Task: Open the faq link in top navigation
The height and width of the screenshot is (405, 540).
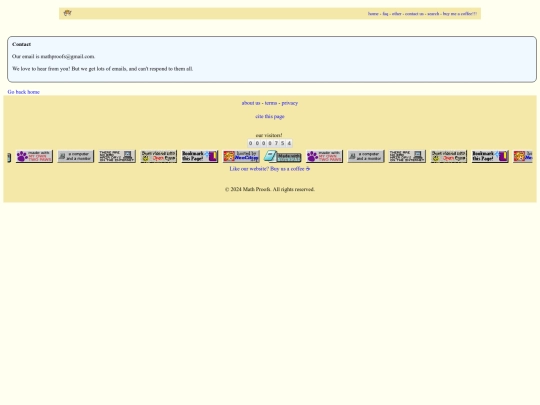Action: (x=385, y=14)
